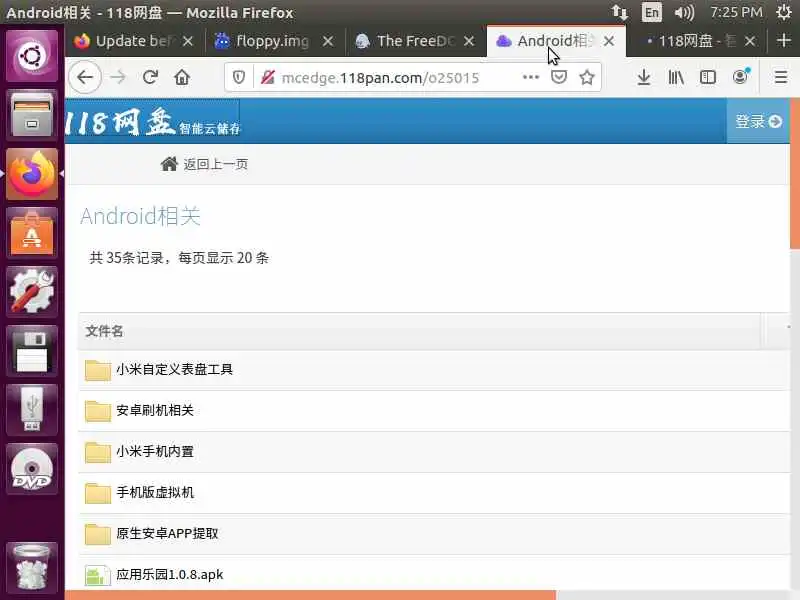Open the Library panel
800x600 pixels.
[676, 78]
